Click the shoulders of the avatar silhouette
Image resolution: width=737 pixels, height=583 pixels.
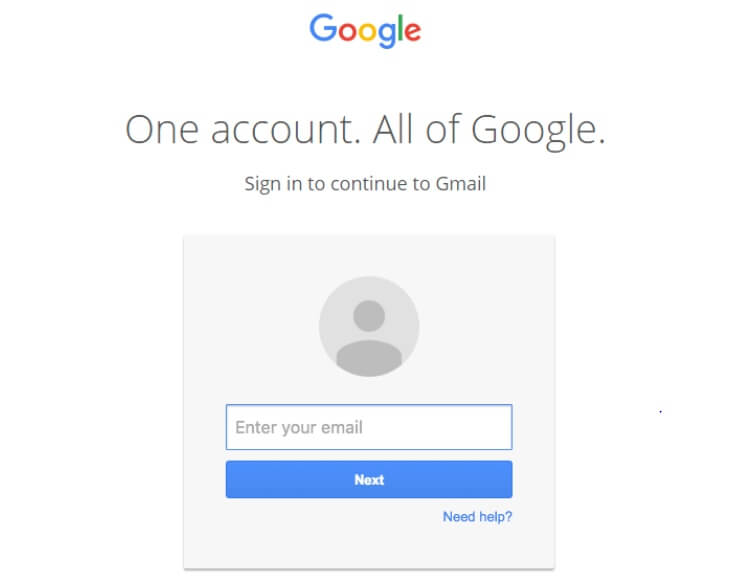coord(369,357)
